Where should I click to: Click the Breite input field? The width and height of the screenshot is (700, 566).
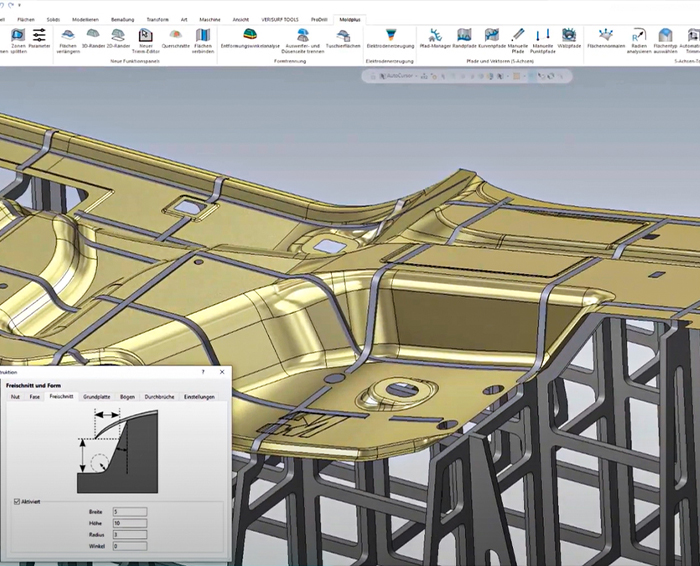tap(131, 511)
